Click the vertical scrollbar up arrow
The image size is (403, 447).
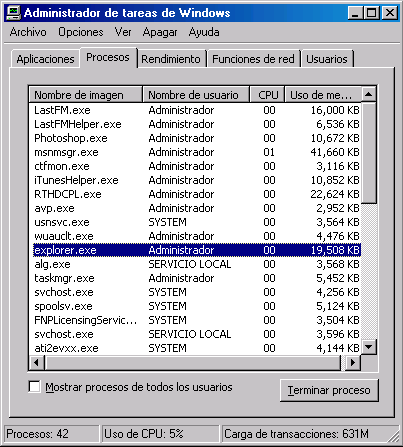(369, 95)
